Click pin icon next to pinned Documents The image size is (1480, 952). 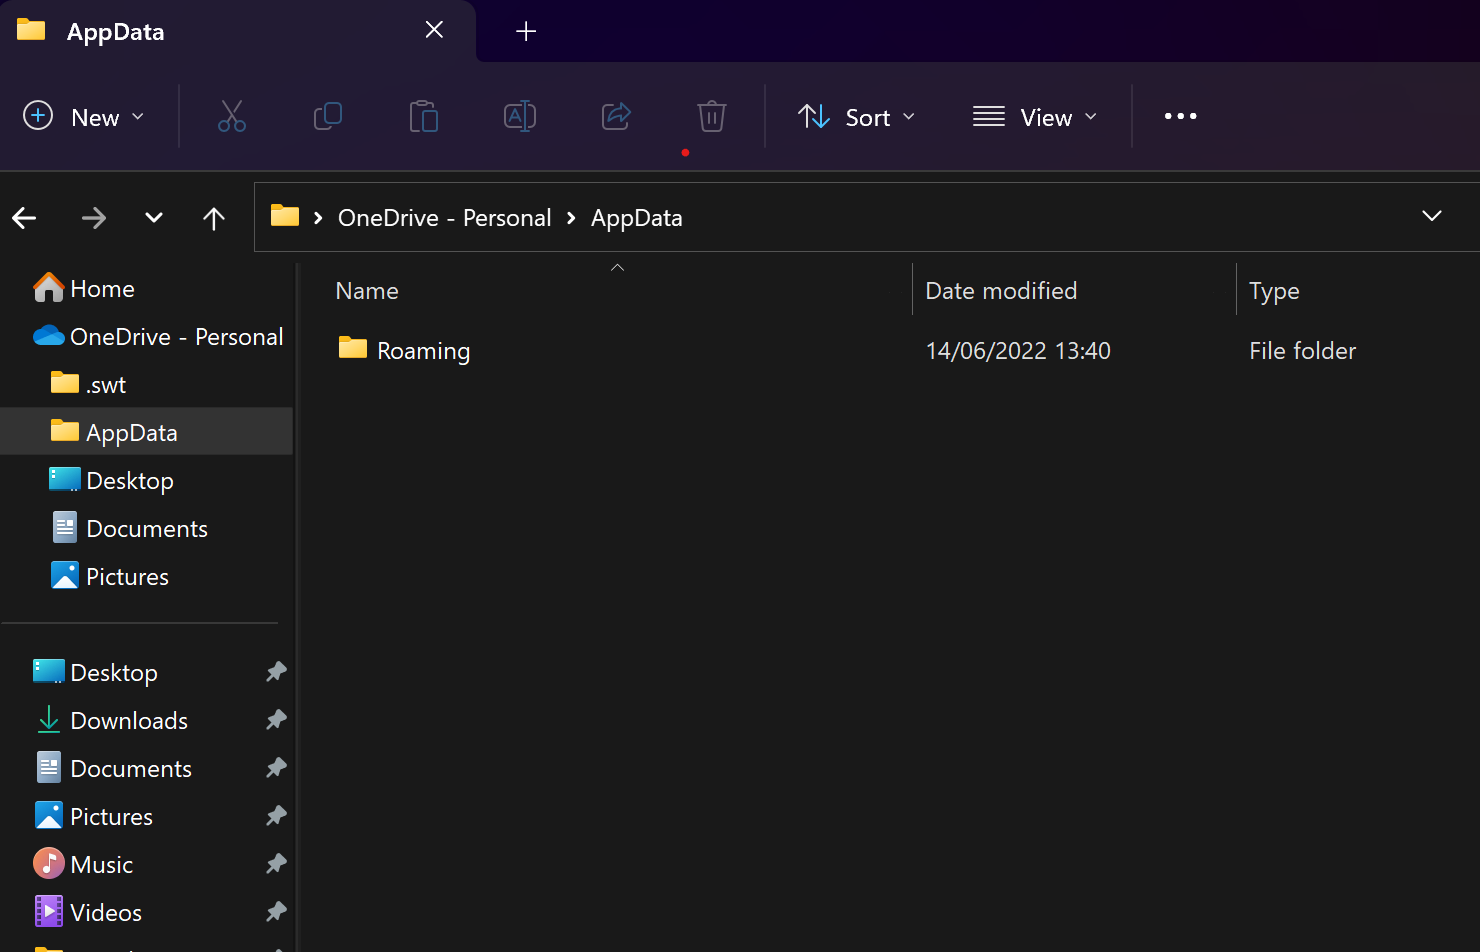click(277, 768)
